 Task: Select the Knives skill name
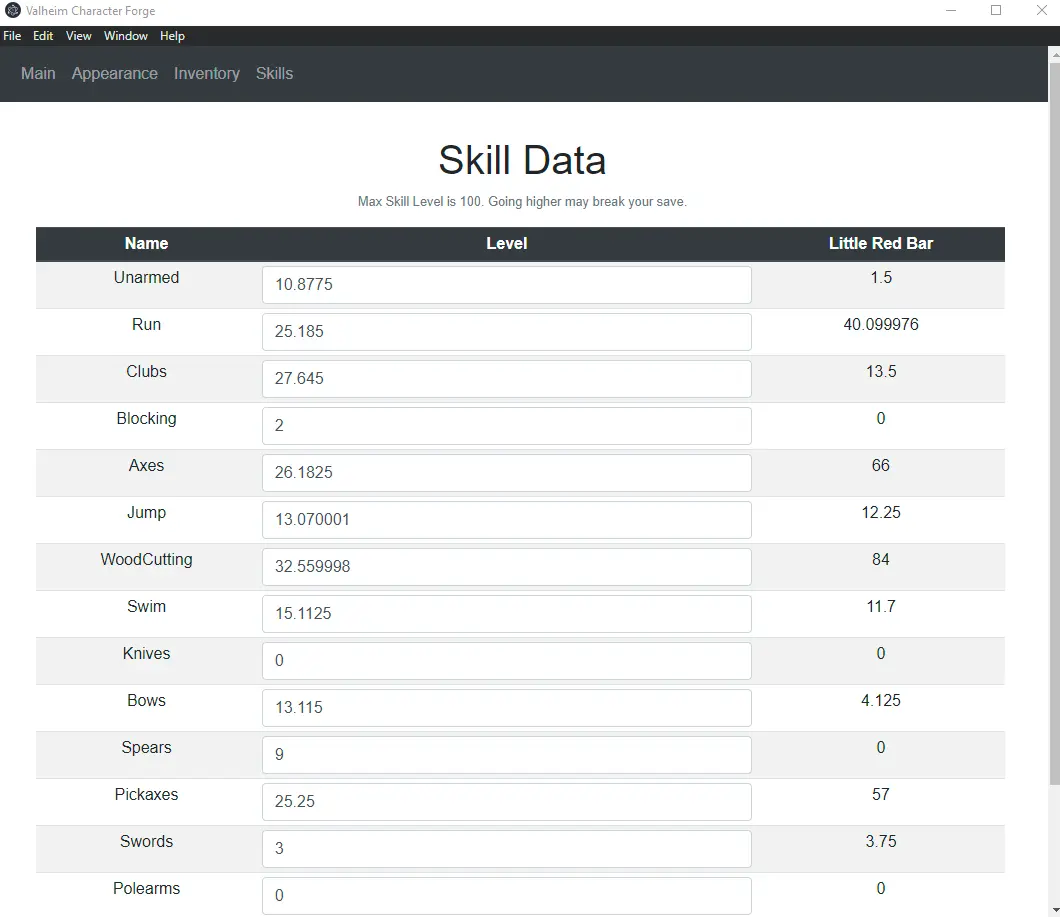(147, 653)
